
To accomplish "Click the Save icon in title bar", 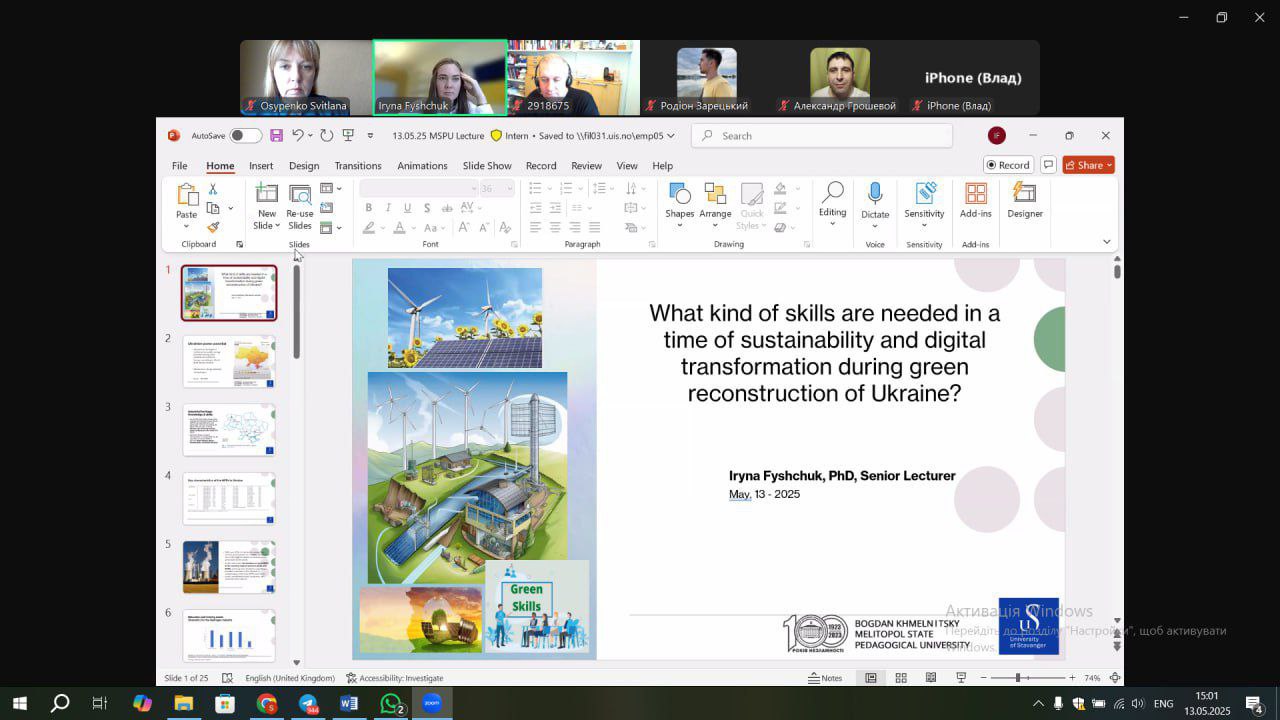I will (x=276, y=136).
